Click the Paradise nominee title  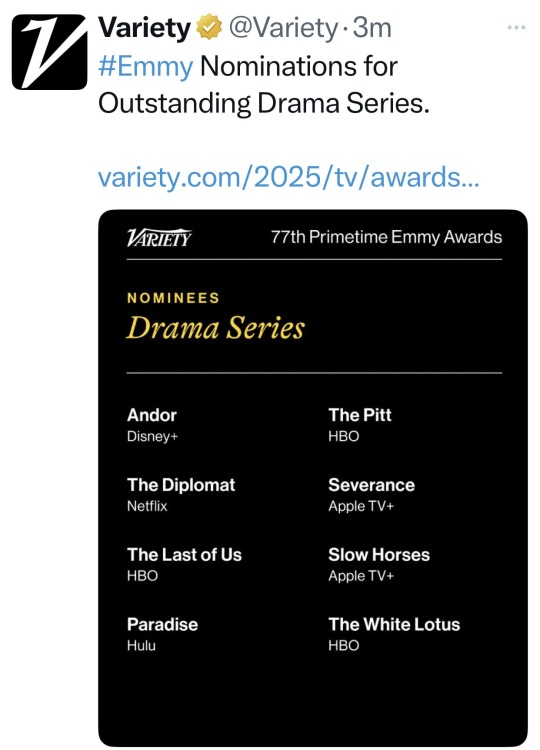click(x=162, y=624)
